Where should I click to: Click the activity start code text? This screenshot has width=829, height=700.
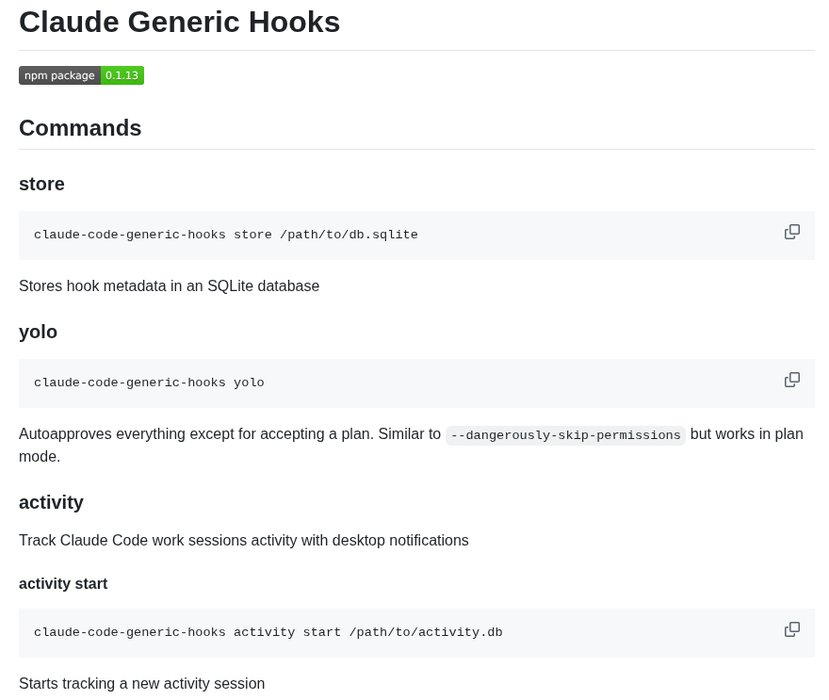268,632
